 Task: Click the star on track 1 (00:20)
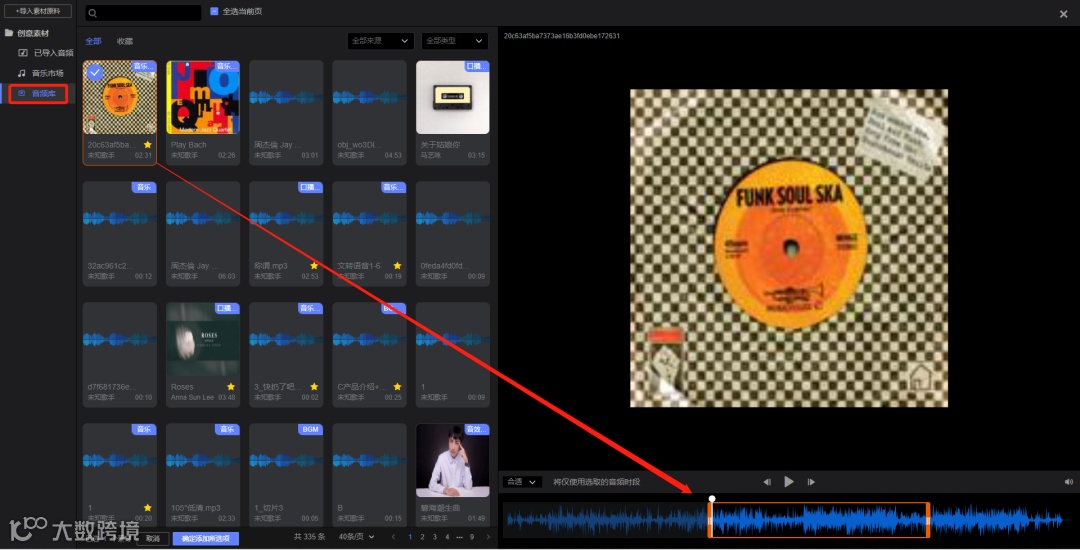coord(147,508)
